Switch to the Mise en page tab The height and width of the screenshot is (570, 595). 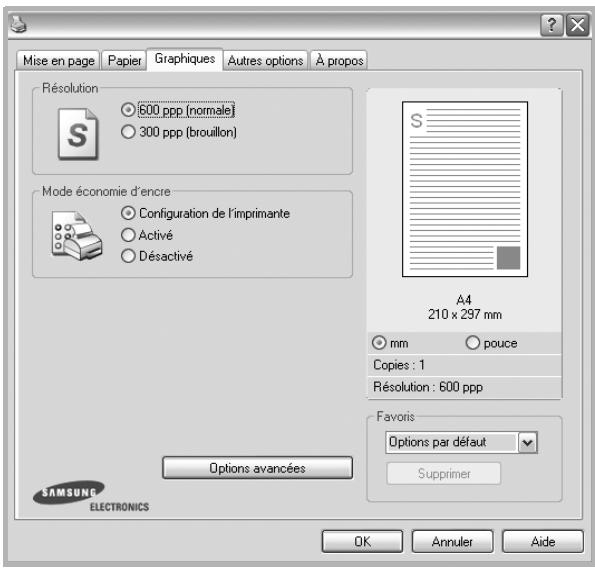coord(58,61)
